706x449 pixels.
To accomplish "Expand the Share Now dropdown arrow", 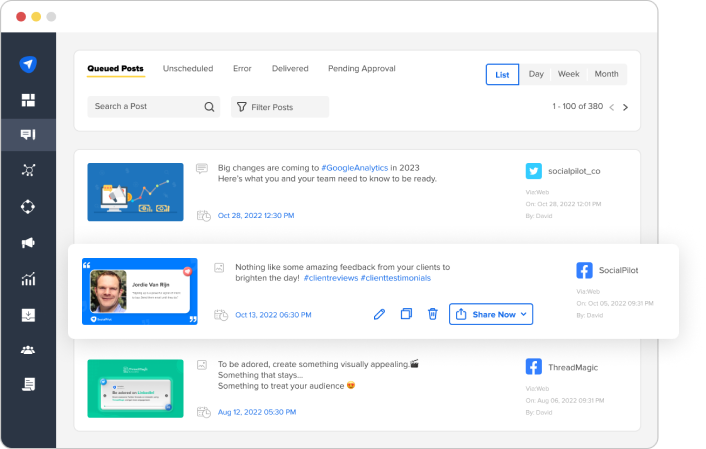I will coord(523,314).
